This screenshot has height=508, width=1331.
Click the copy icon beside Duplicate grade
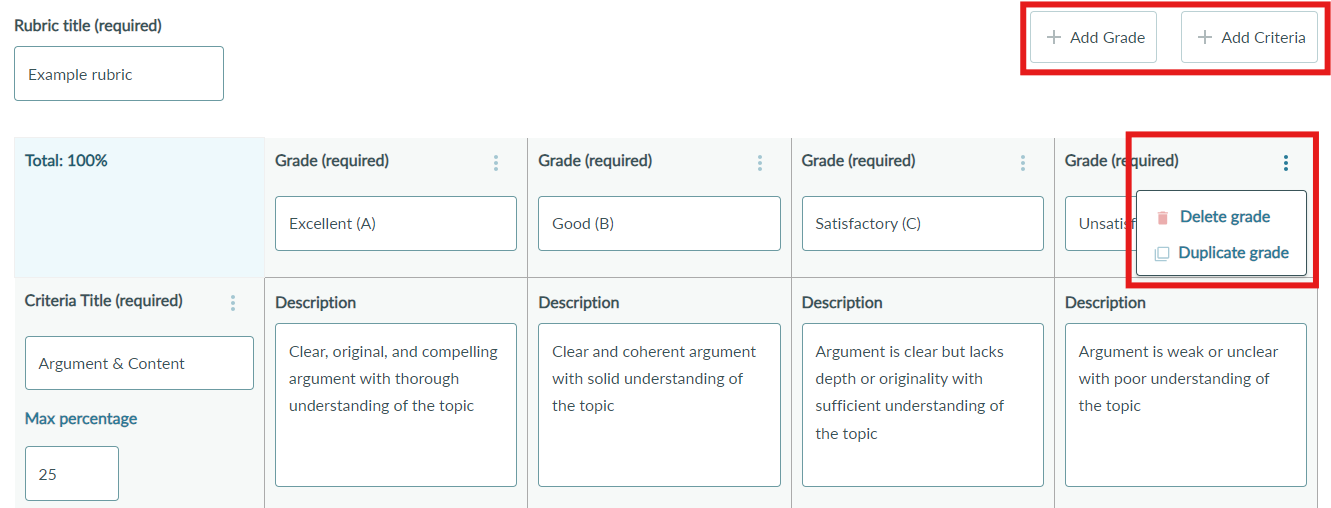tap(1161, 254)
